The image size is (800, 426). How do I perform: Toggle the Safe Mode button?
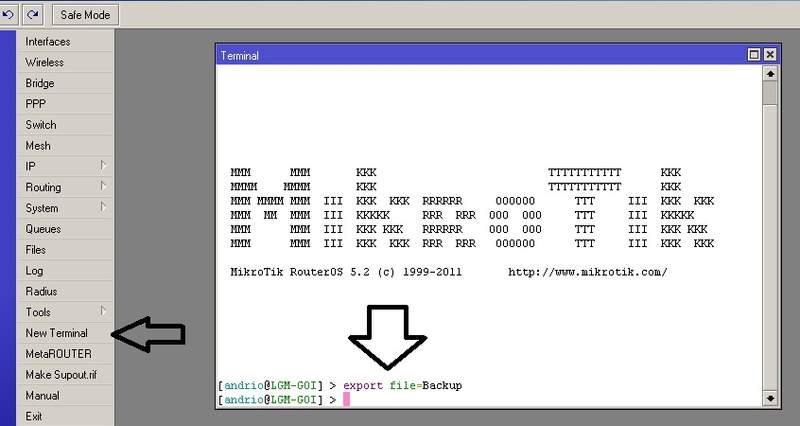[85, 15]
